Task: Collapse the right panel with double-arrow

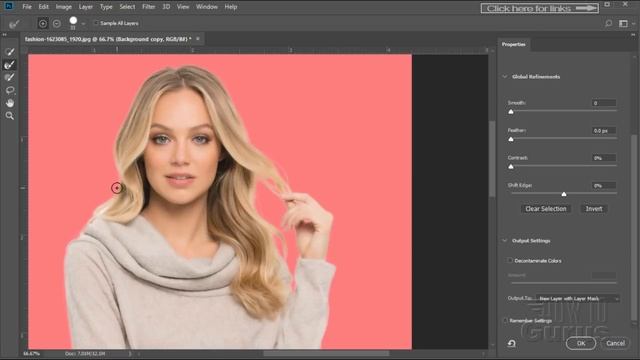Action: [633, 35]
